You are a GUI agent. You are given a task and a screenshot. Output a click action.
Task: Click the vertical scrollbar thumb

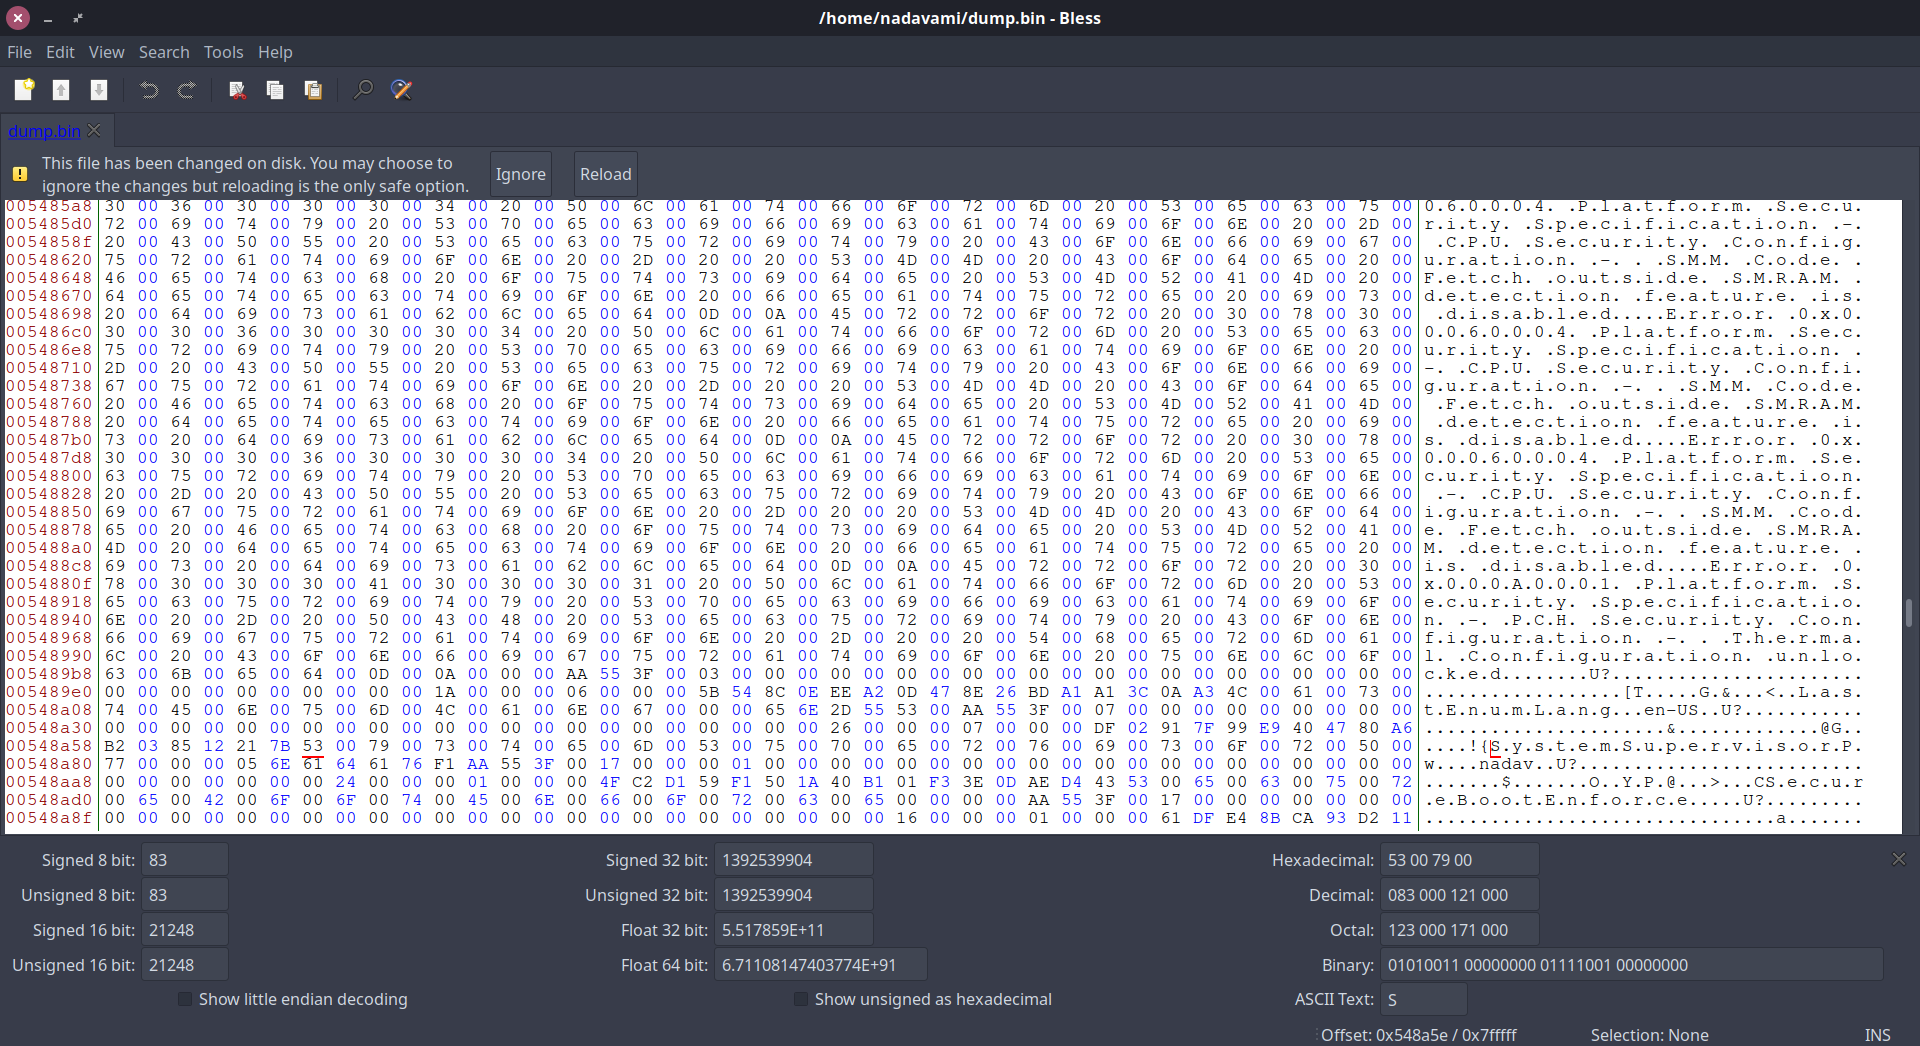[1908, 612]
